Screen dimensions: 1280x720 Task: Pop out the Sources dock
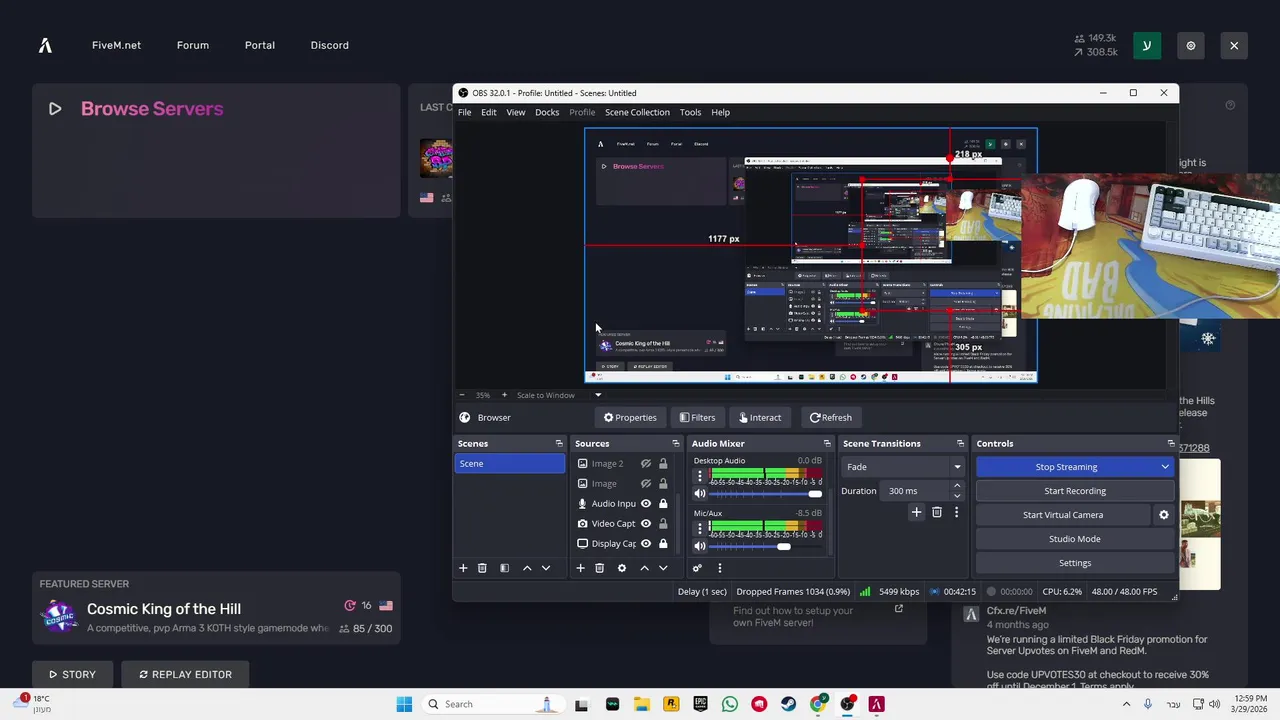point(675,443)
